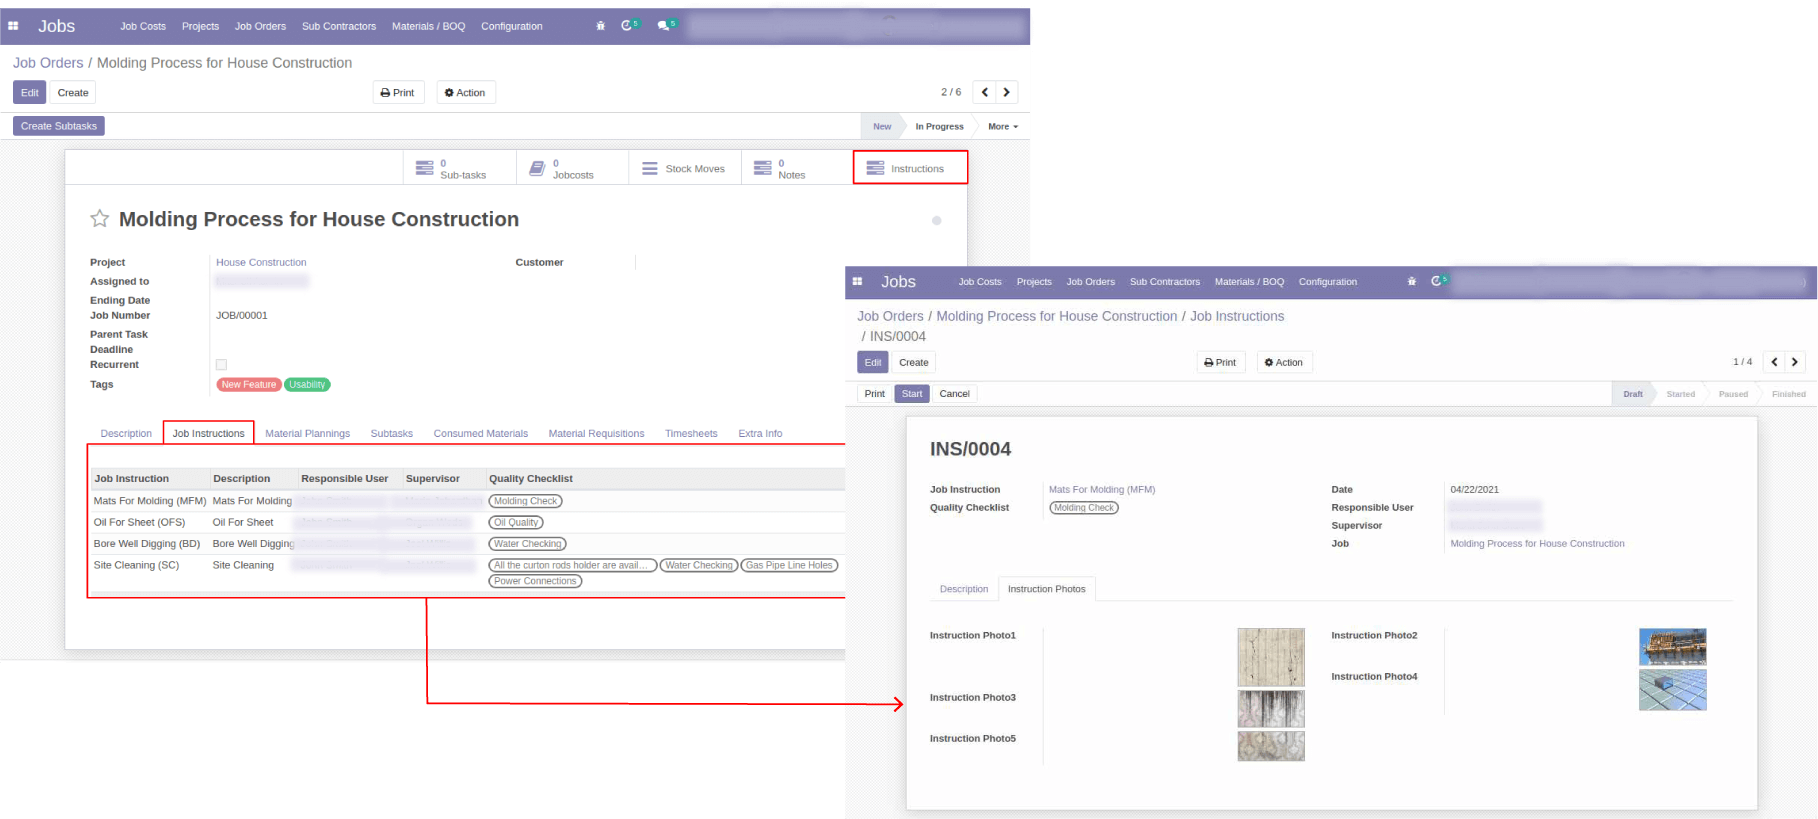Toggle the Recurrent checkbox

point(221,365)
